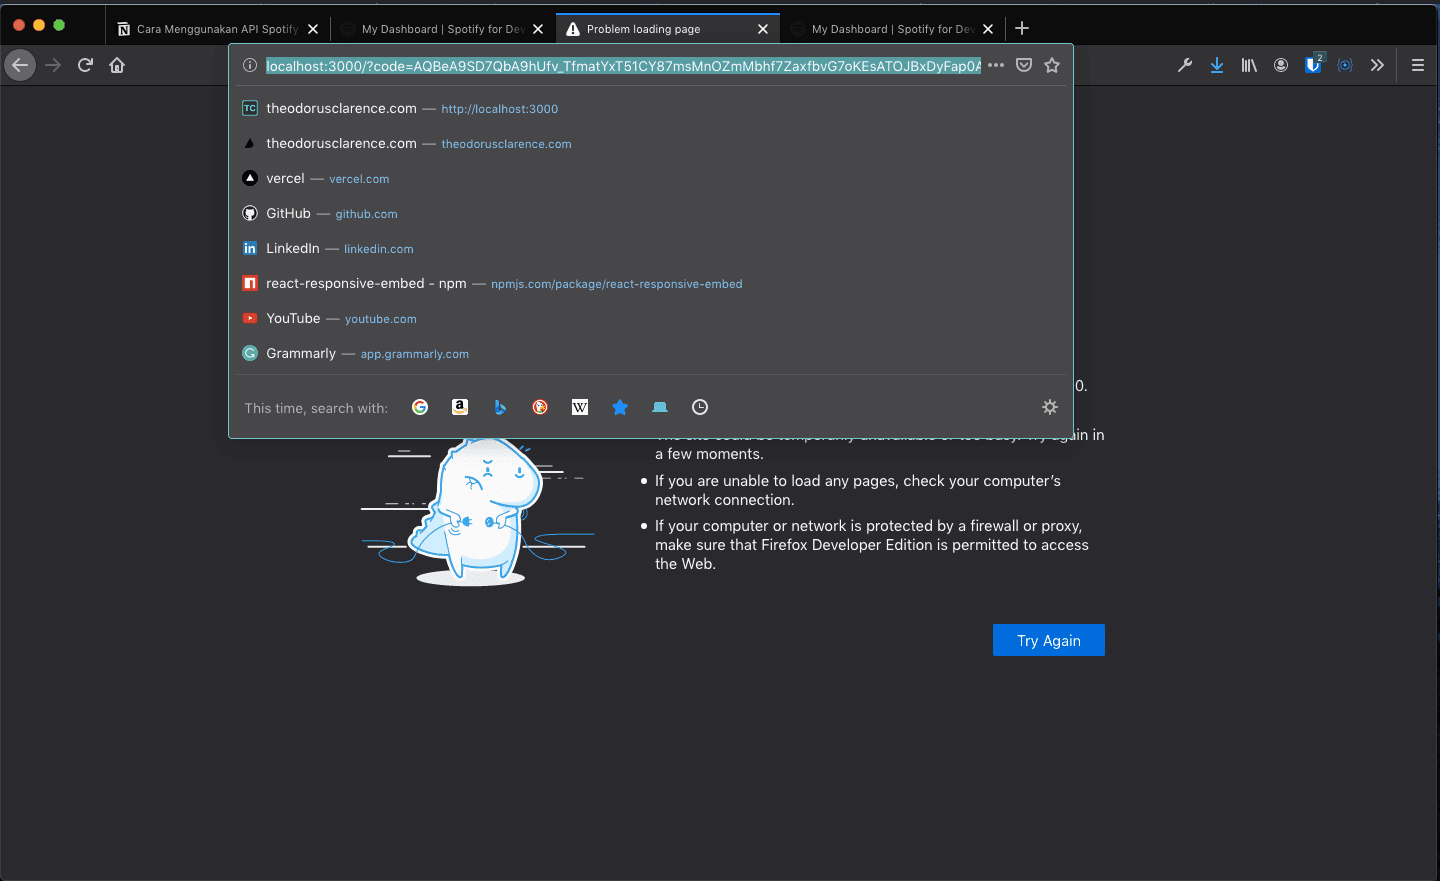Open developer tools wrench icon
The height and width of the screenshot is (881, 1440).
1185,65
